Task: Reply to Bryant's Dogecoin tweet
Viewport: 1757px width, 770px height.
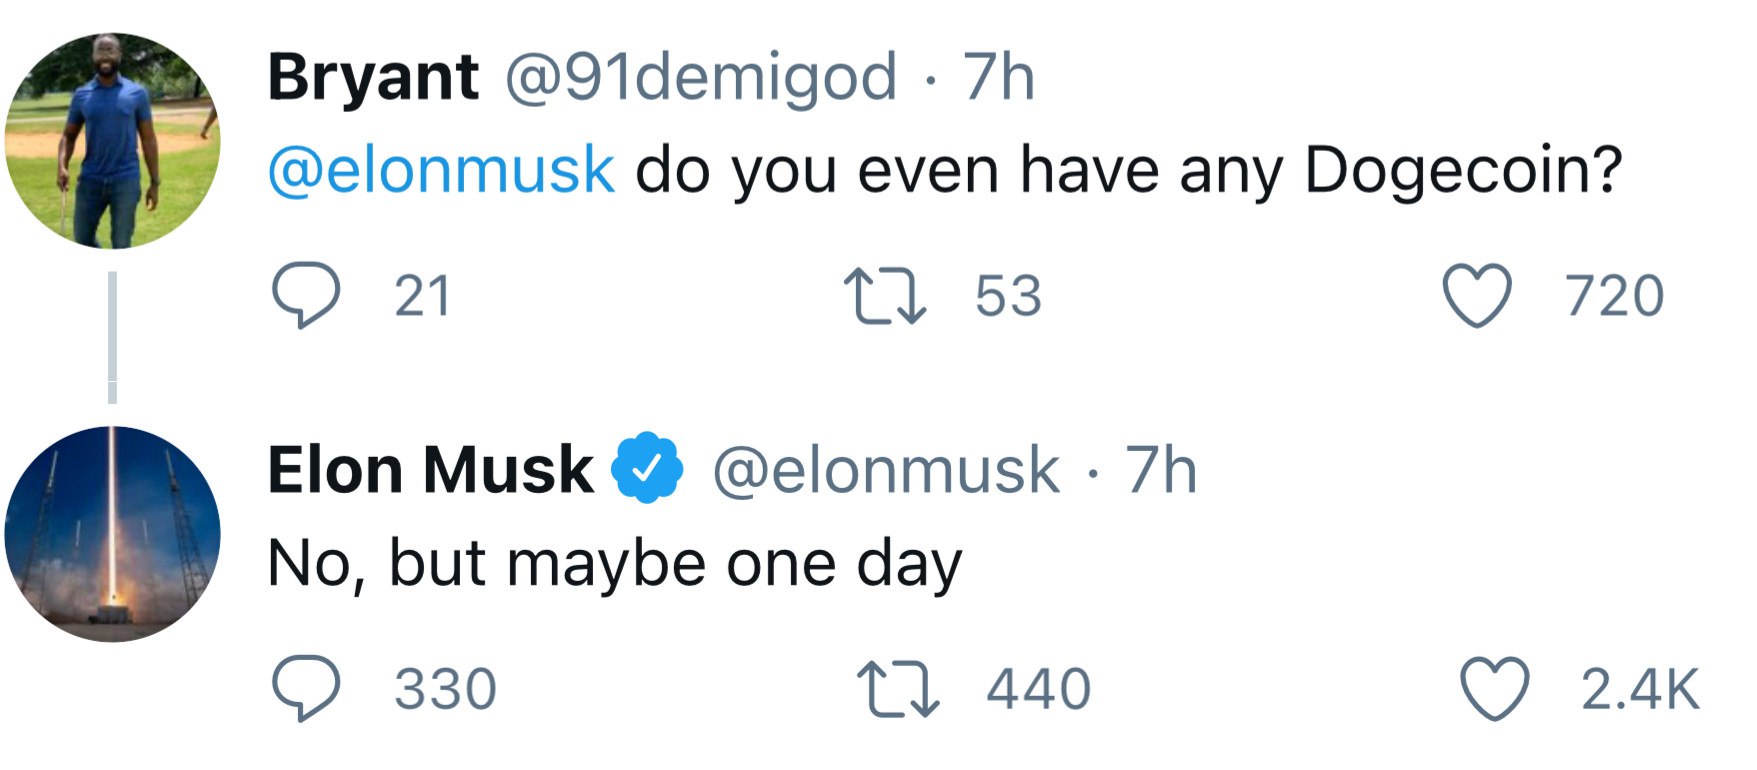Action: (x=306, y=297)
